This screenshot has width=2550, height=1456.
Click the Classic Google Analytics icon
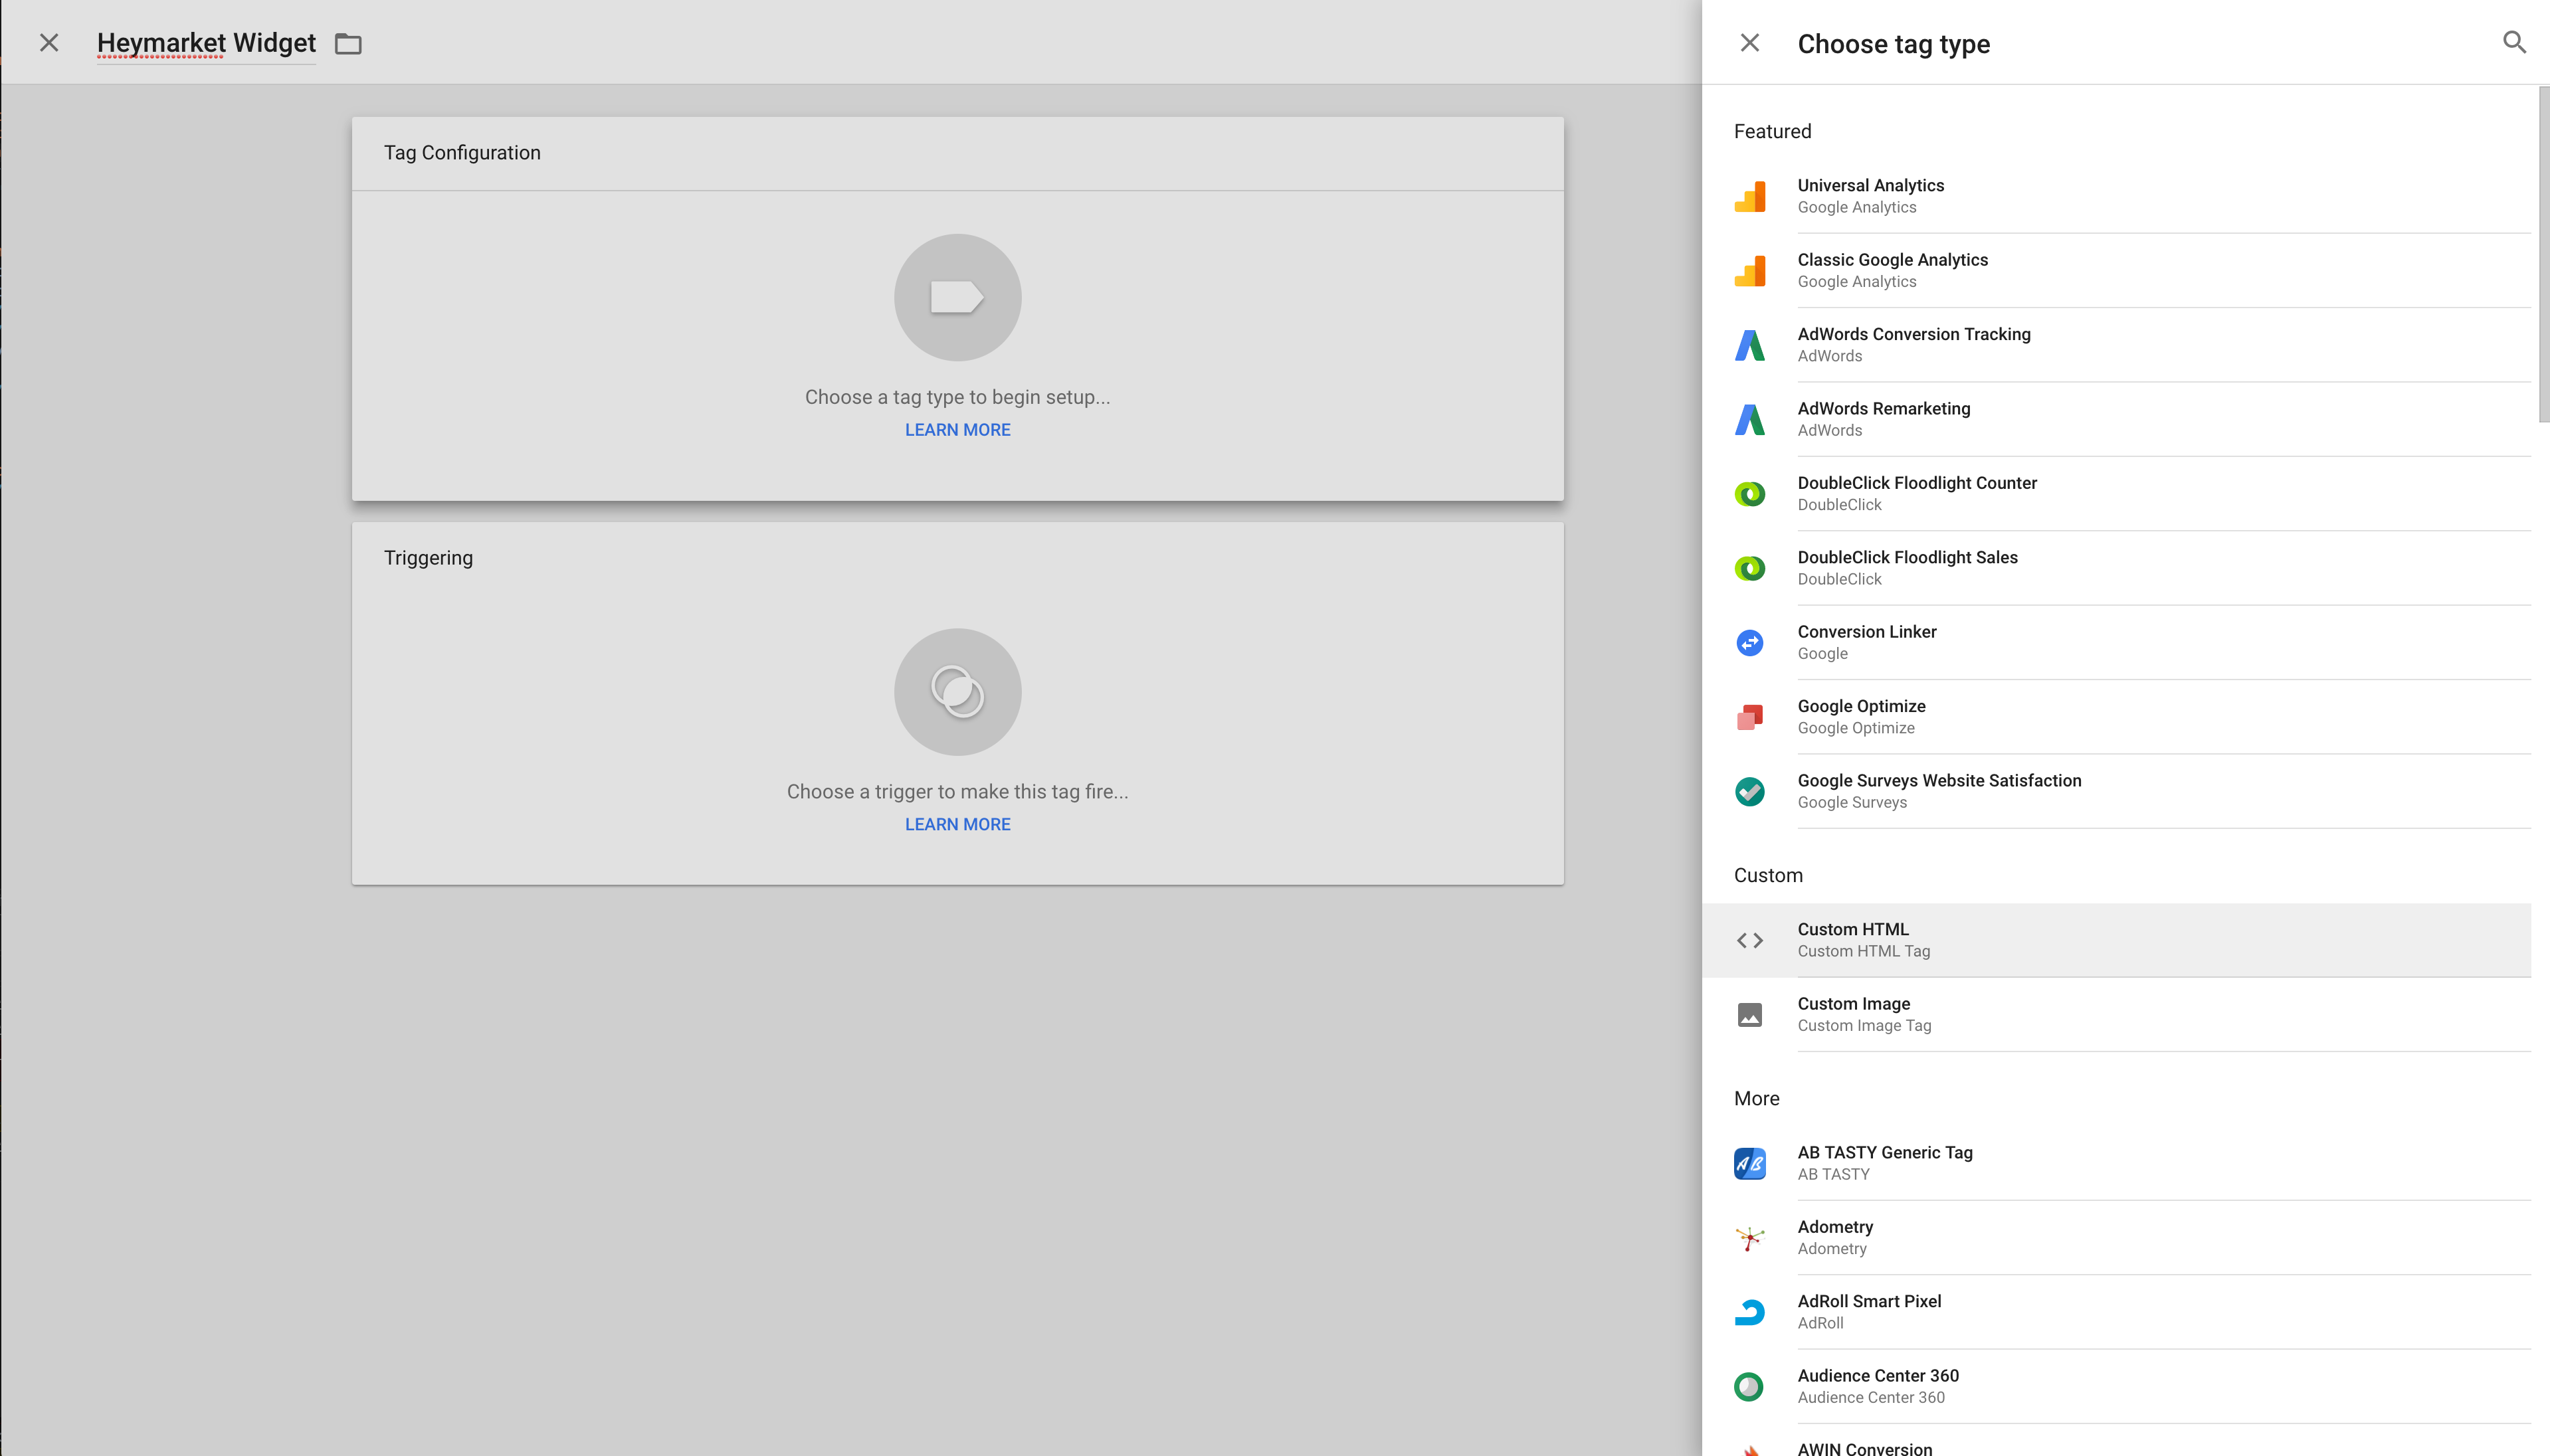pyautogui.click(x=1749, y=270)
